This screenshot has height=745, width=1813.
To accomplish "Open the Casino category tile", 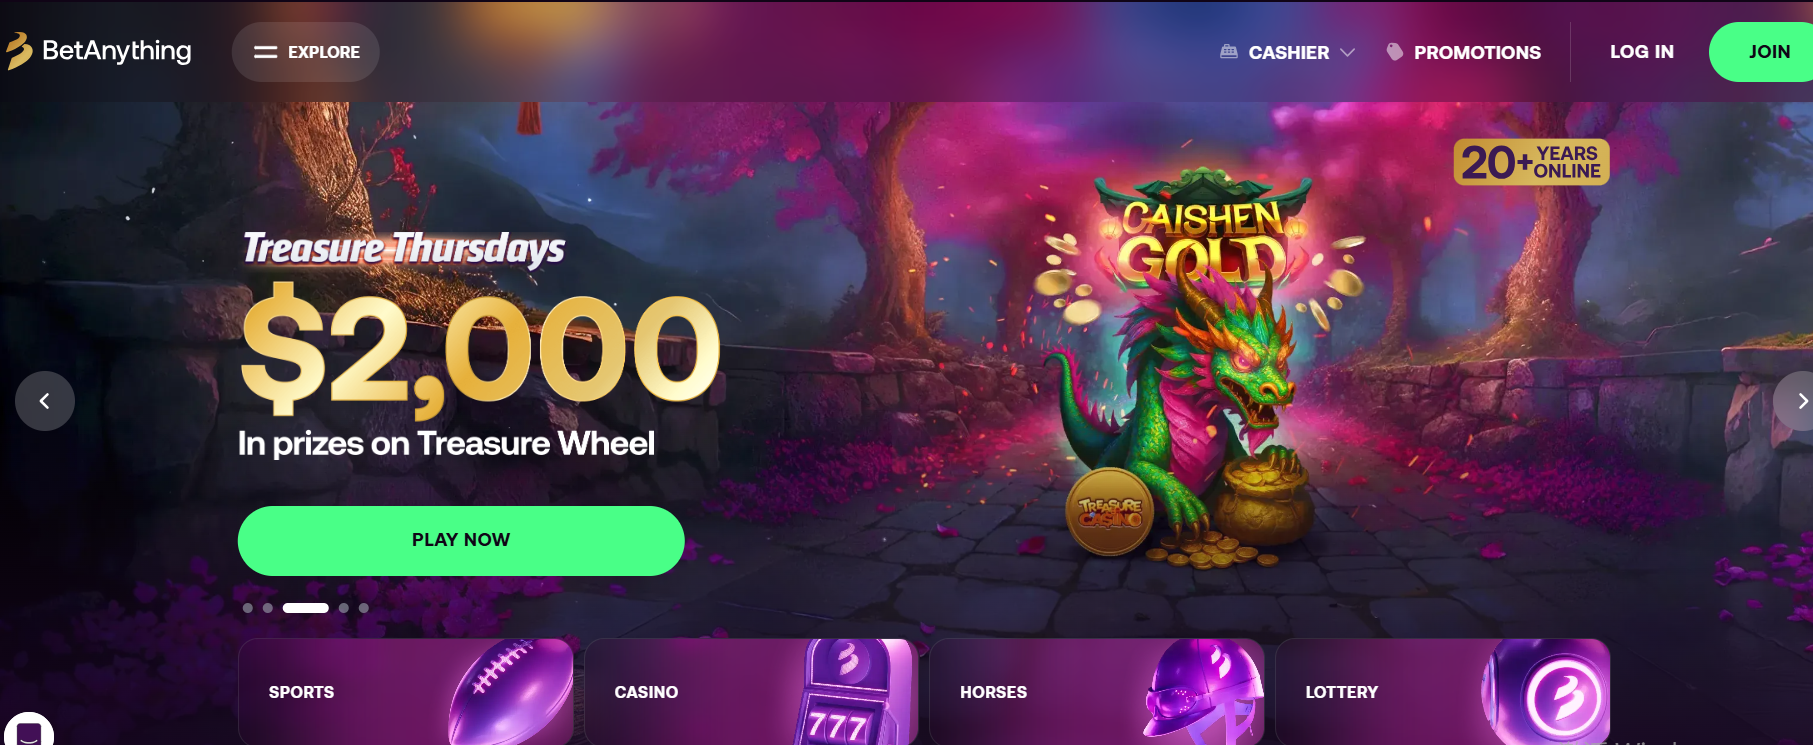I will coord(751,692).
